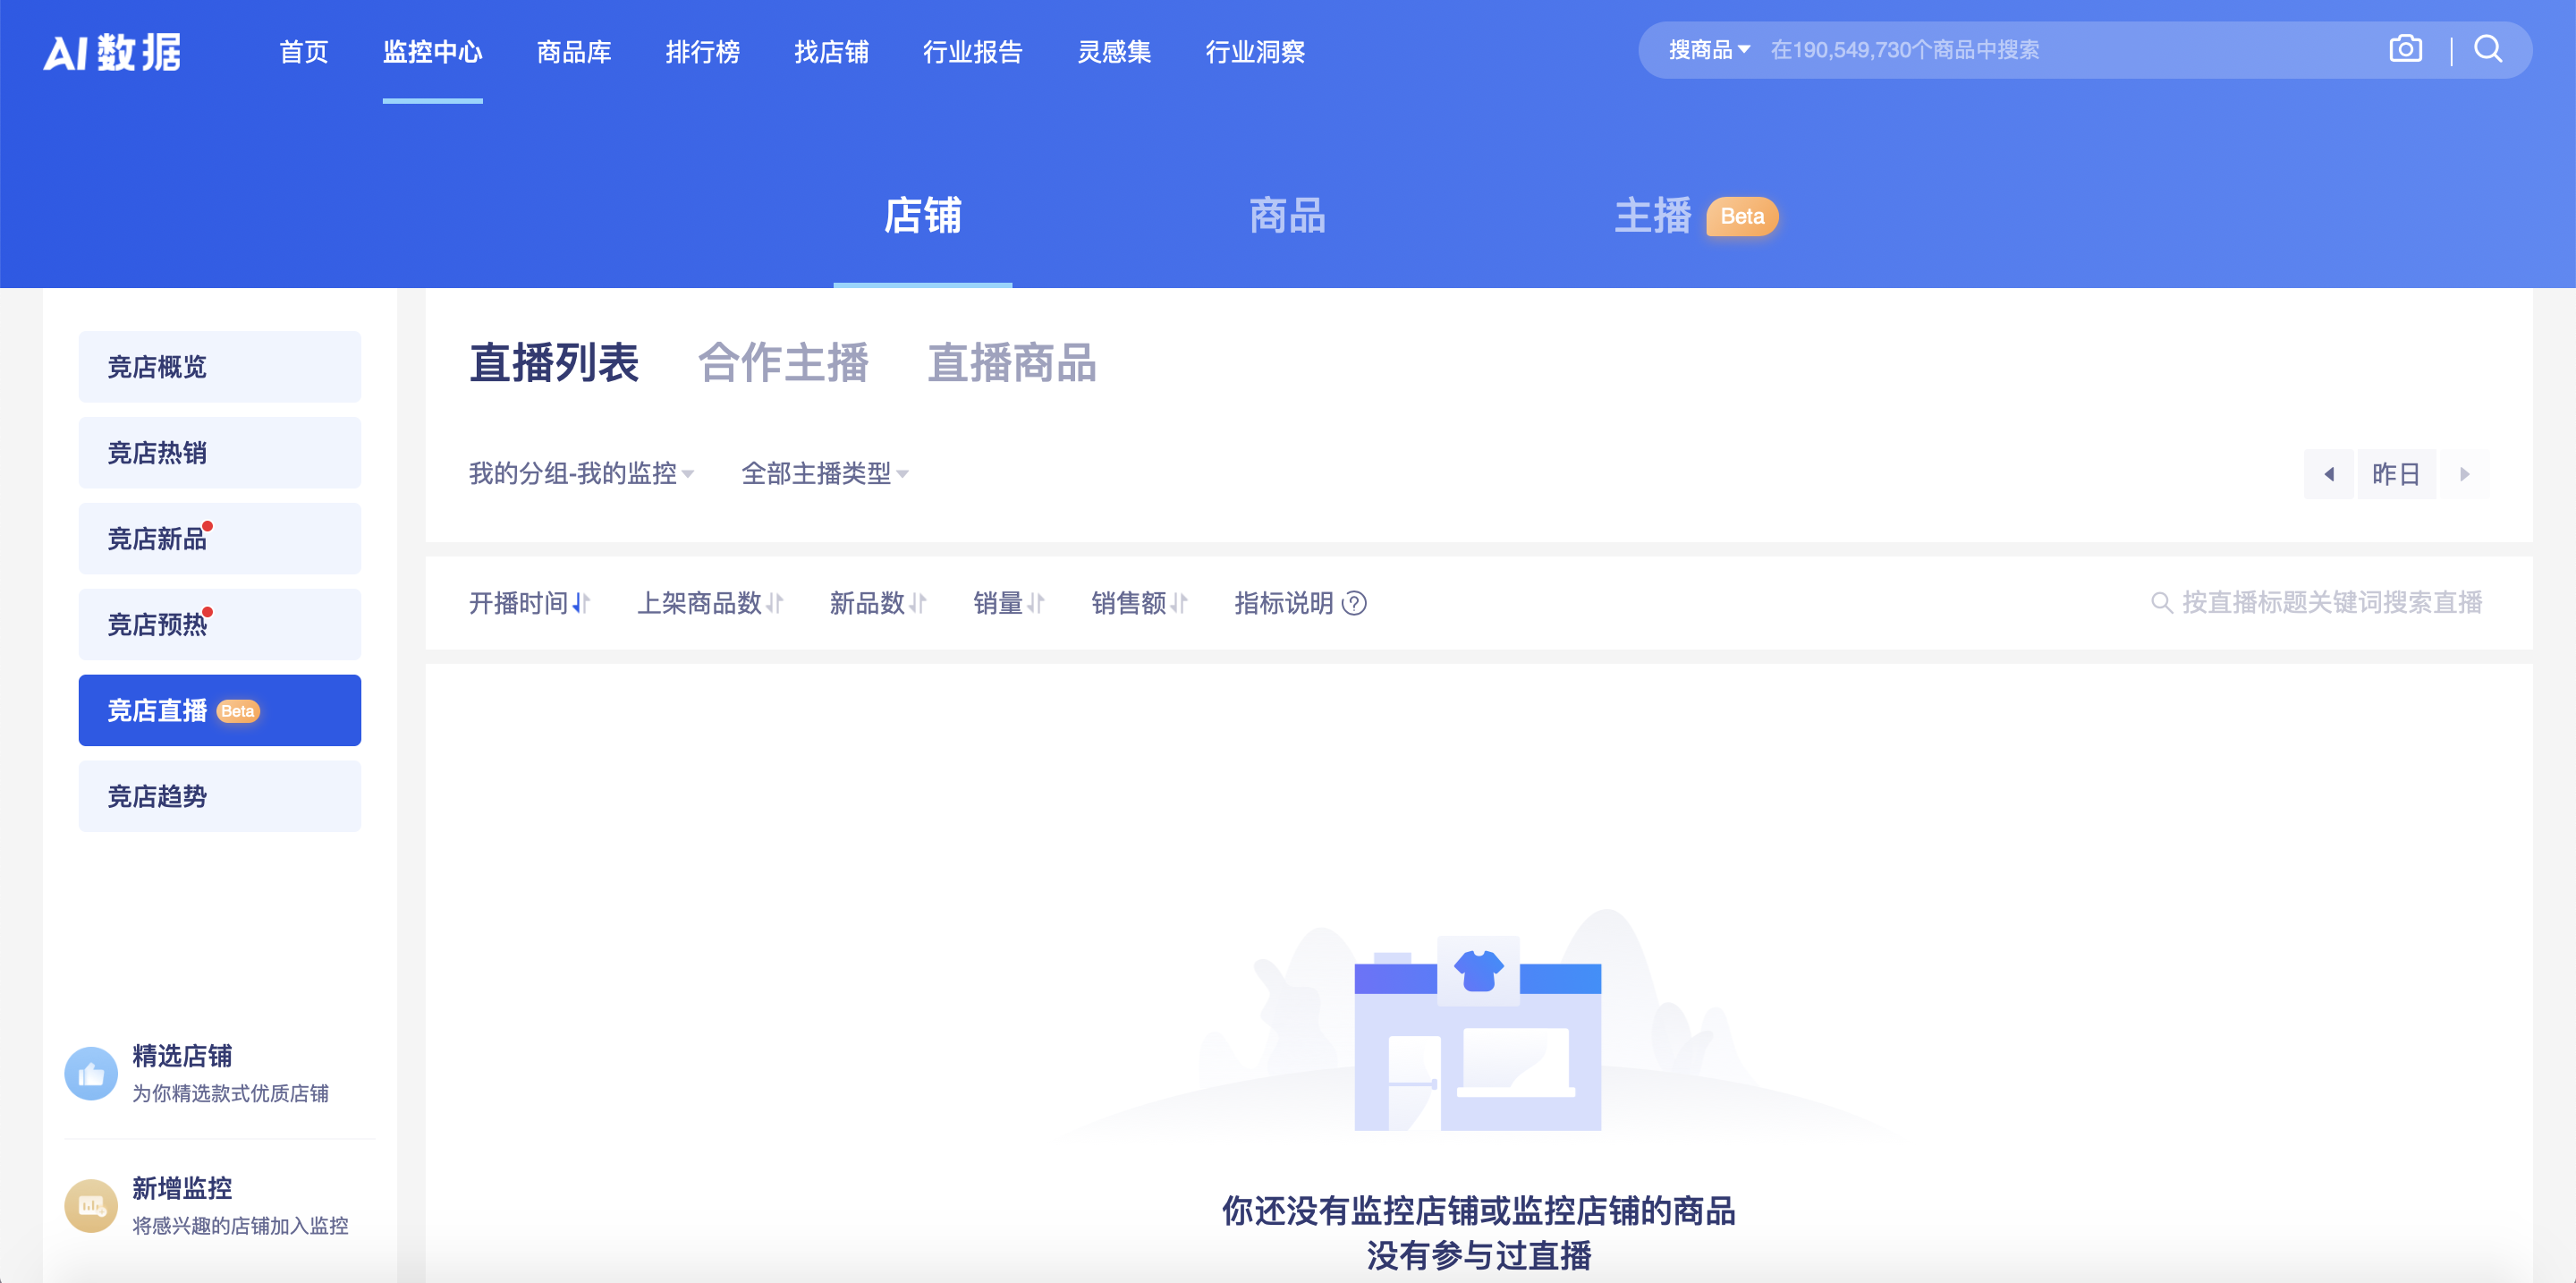Click the 精选店铺 thumbs-up icon

pos(90,1072)
